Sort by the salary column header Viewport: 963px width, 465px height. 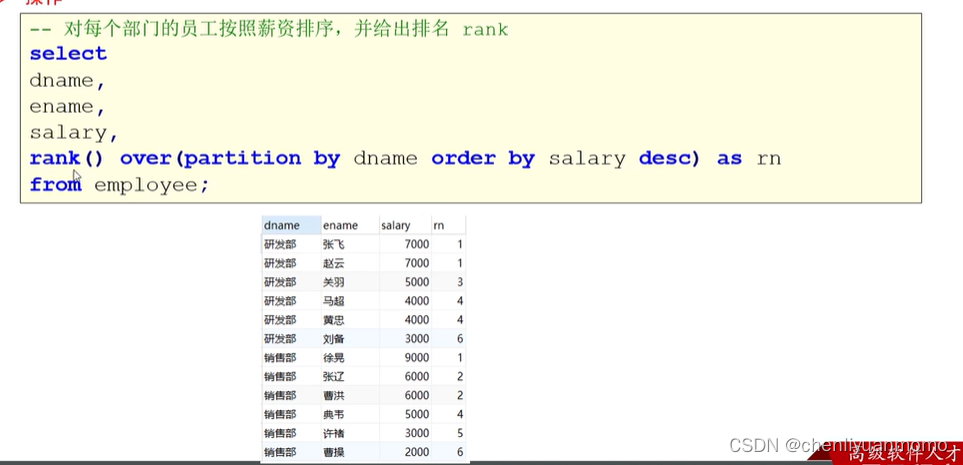405,225
